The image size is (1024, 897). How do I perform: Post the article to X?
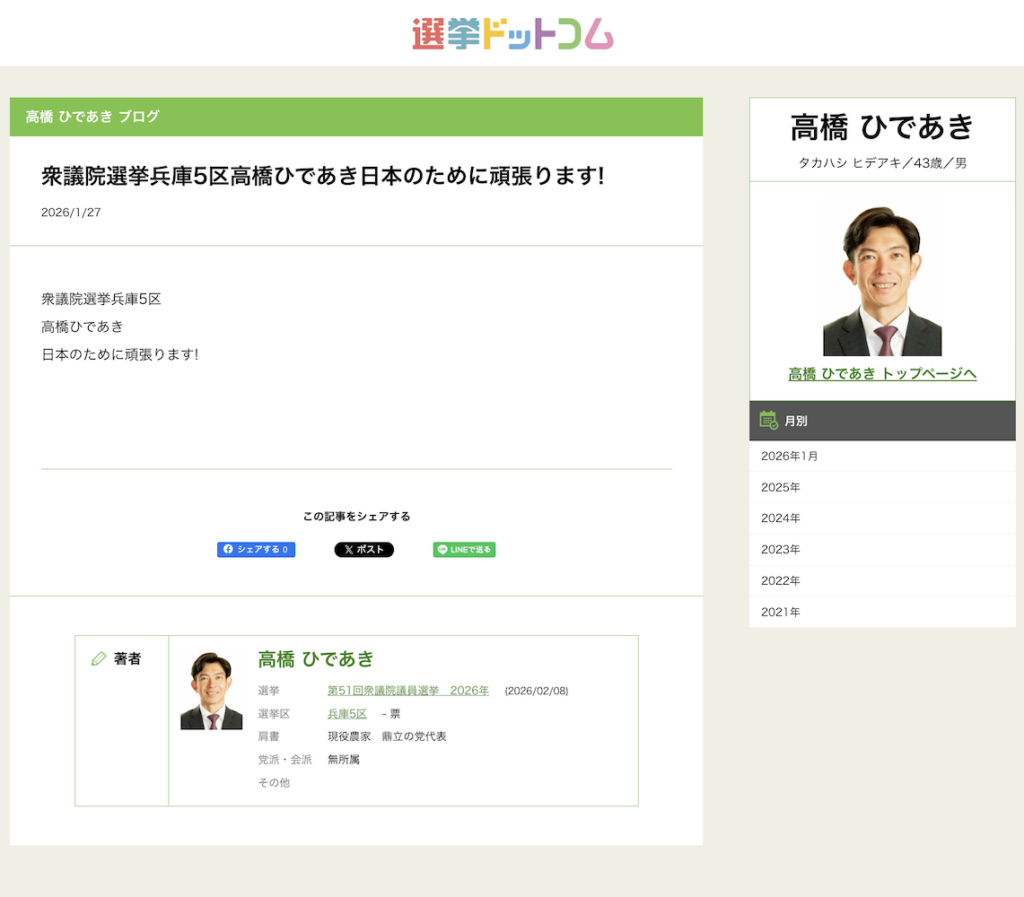point(364,550)
